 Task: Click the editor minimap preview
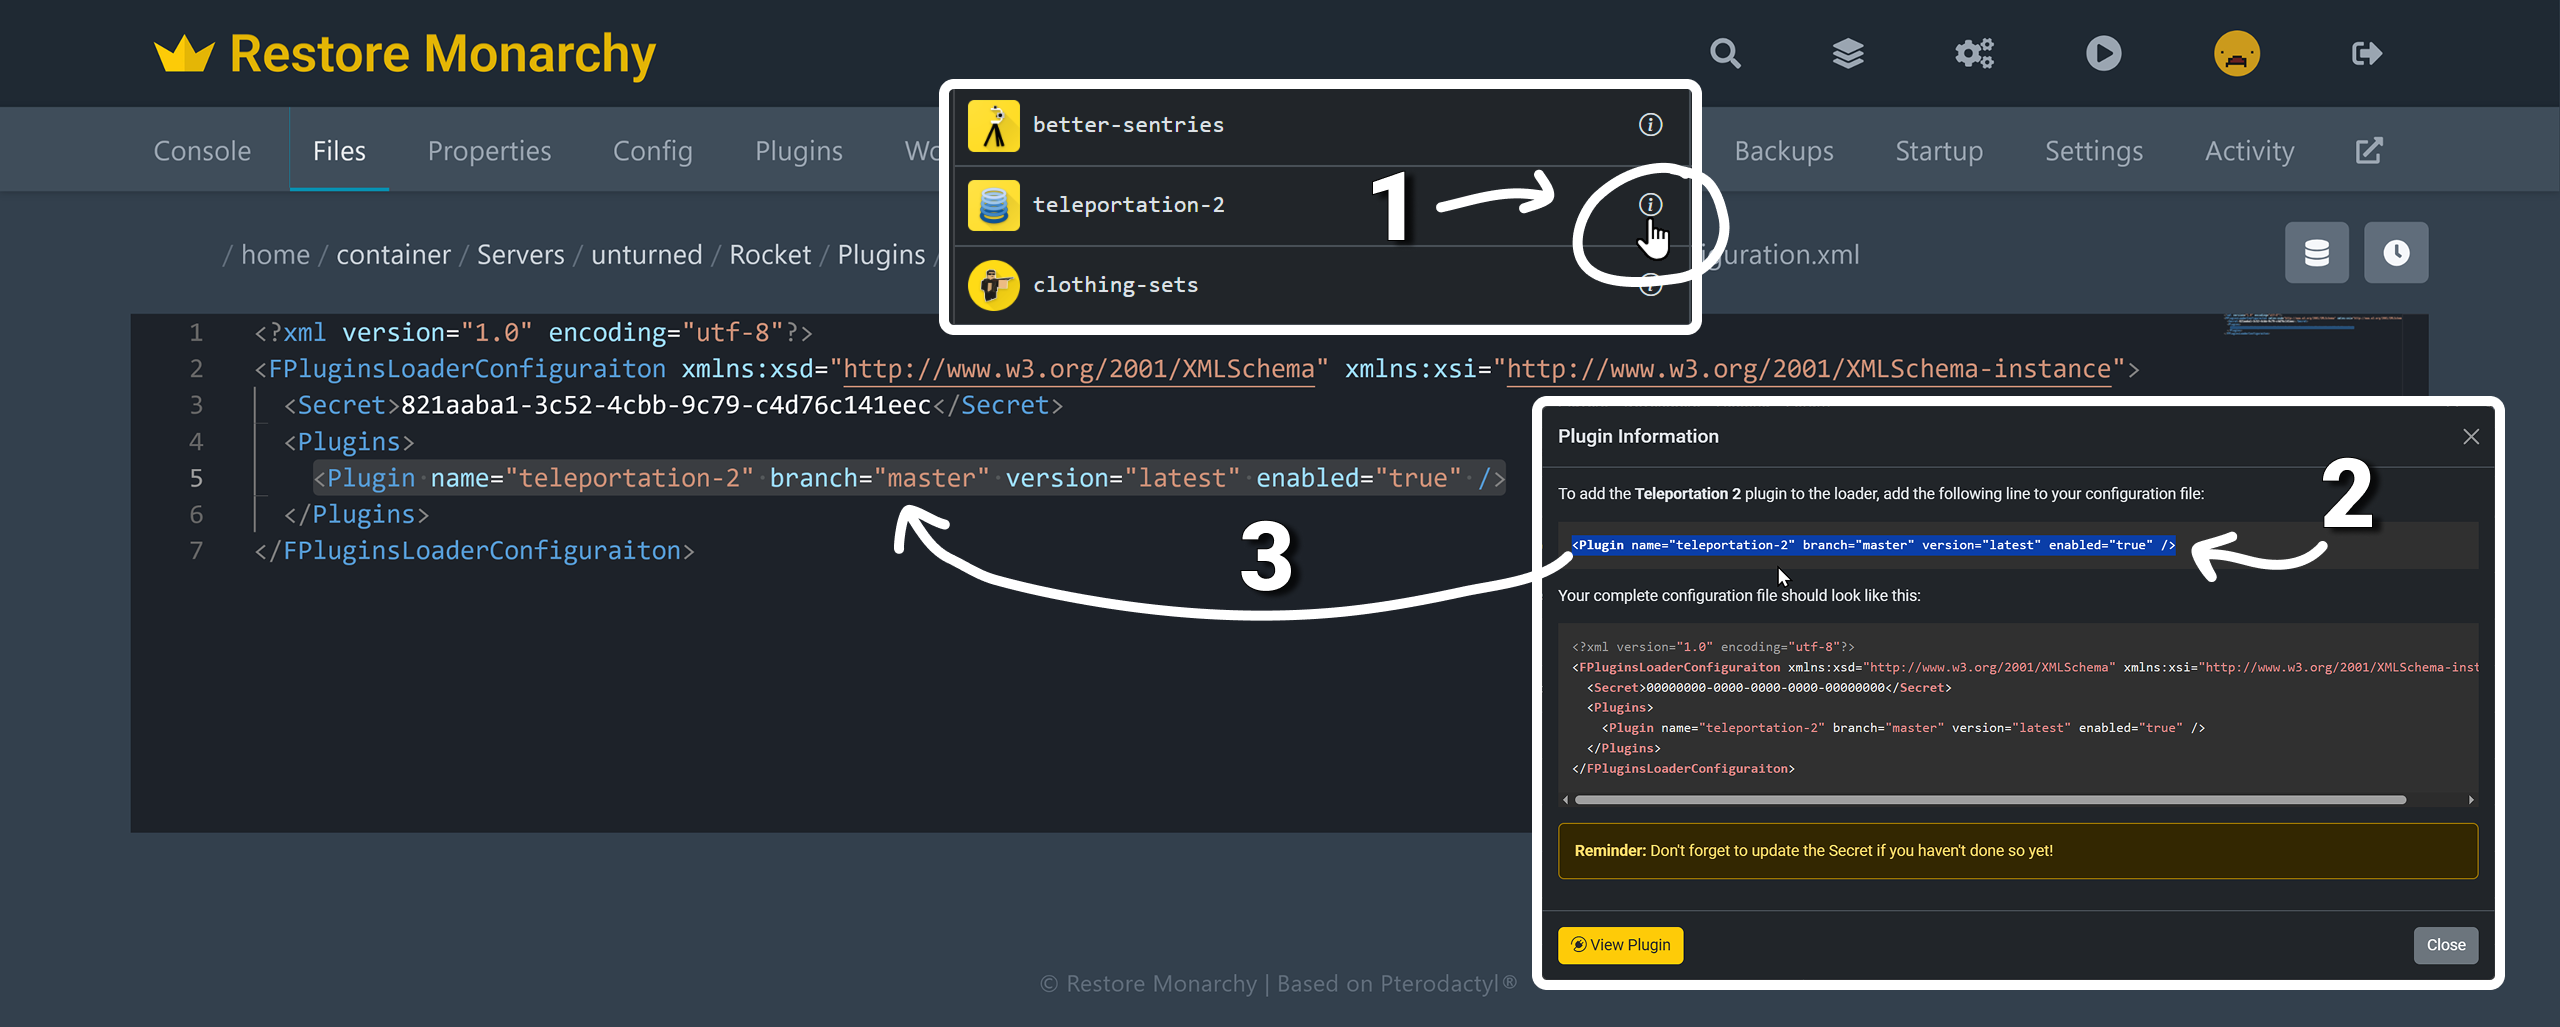pos(2313,325)
